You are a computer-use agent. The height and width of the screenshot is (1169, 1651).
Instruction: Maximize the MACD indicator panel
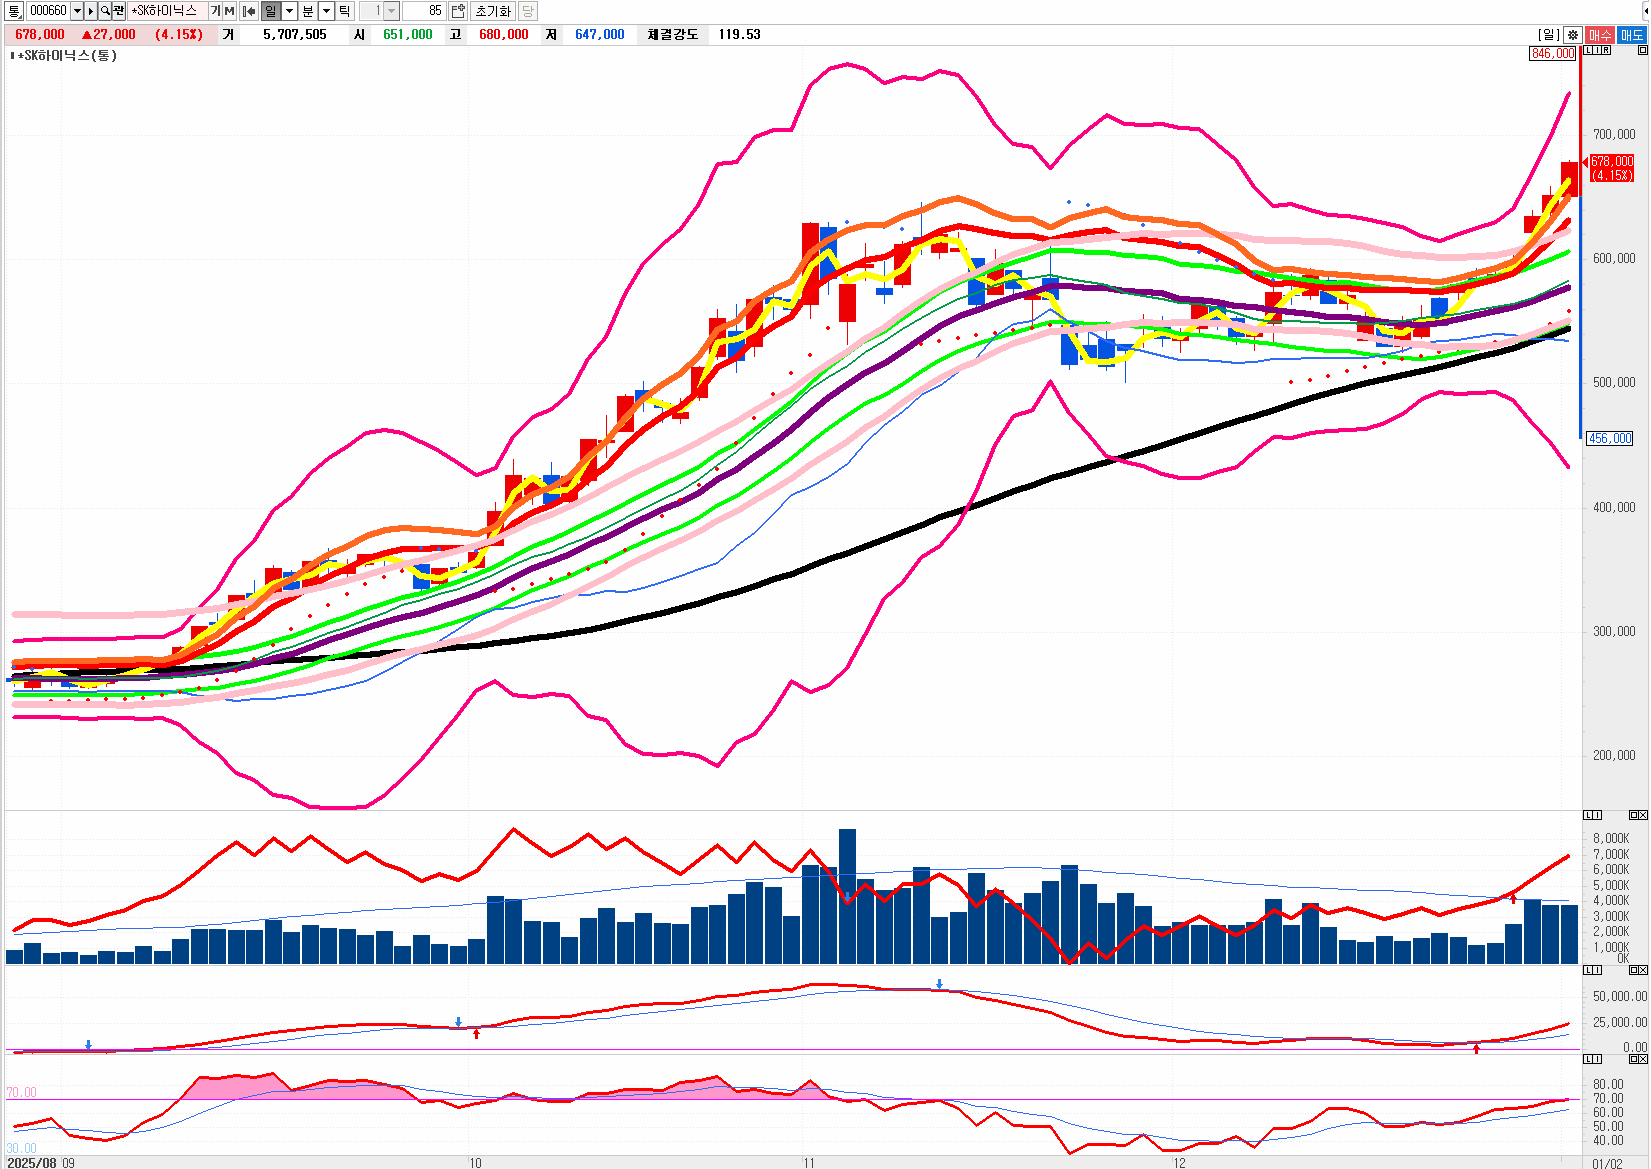(1632, 970)
